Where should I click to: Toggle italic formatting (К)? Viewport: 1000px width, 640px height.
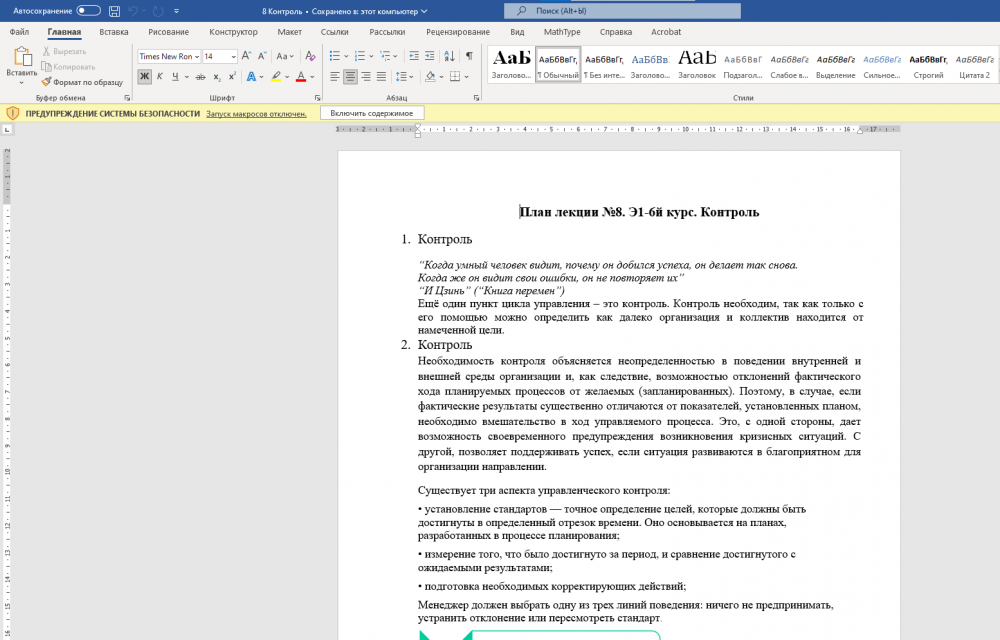[x=159, y=76]
